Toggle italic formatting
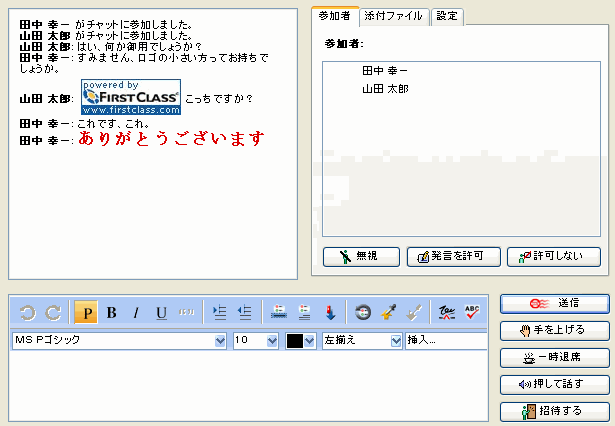 click(x=136, y=313)
